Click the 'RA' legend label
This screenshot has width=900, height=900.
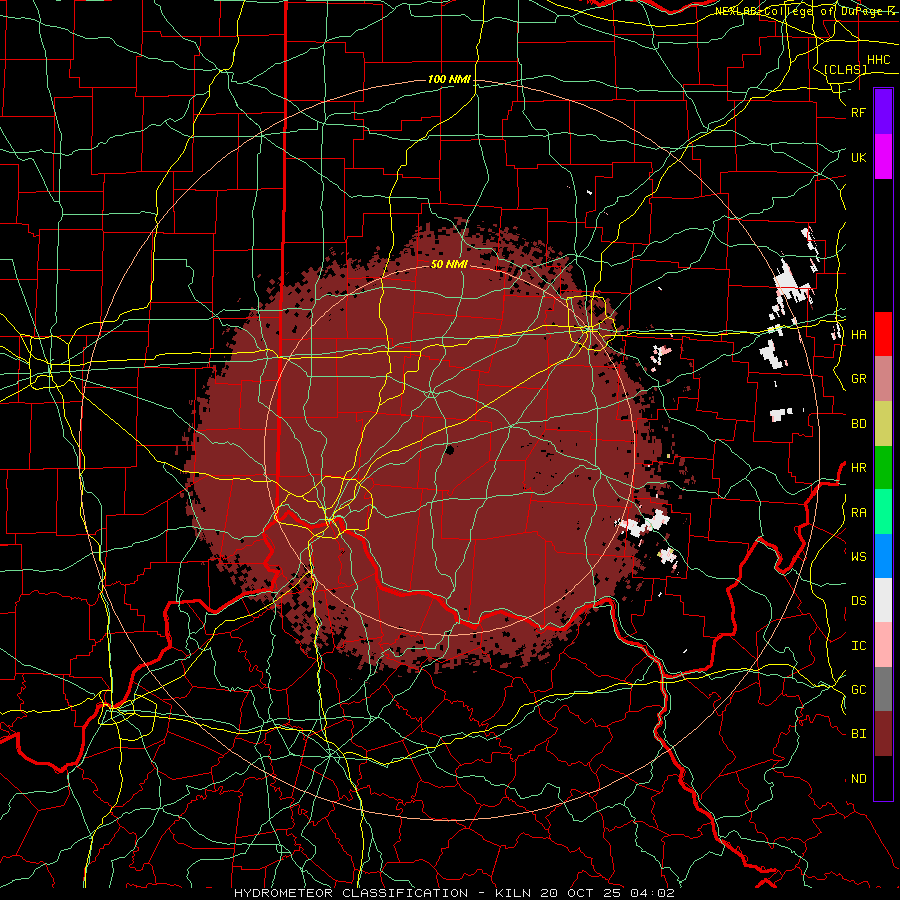pos(858,512)
